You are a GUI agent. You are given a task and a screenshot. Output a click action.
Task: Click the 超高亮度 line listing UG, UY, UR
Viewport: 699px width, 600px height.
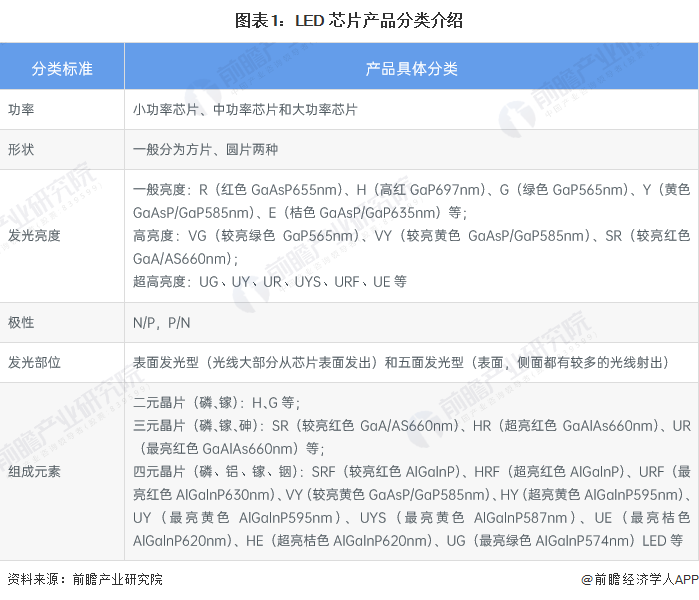[270, 282]
